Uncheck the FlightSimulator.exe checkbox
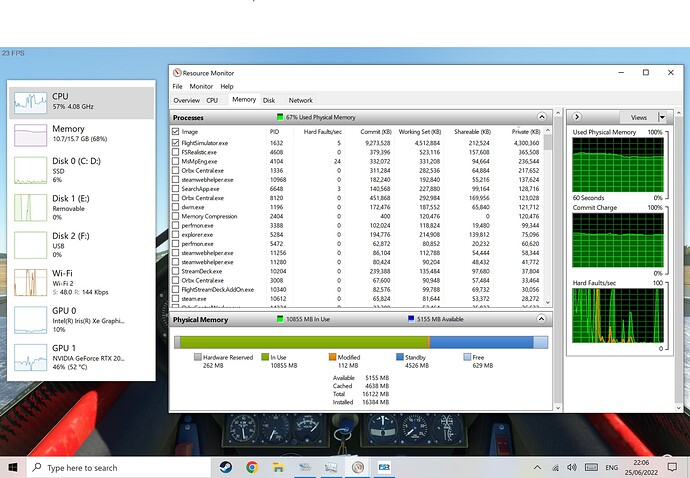This screenshot has height=478, width=690. click(176, 143)
